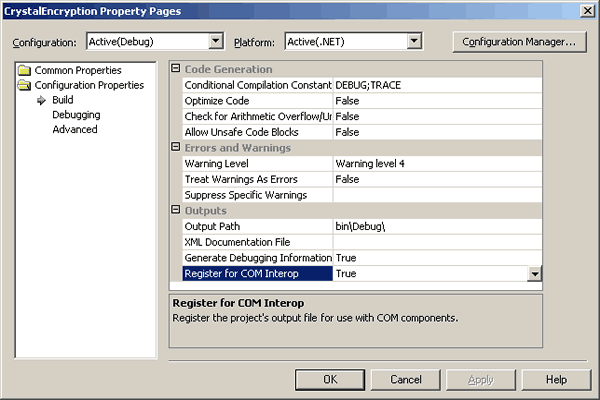Select Treat Warnings As Errors property
The height and width of the screenshot is (400, 600).
pyautogui.click(x=258, y=179)
